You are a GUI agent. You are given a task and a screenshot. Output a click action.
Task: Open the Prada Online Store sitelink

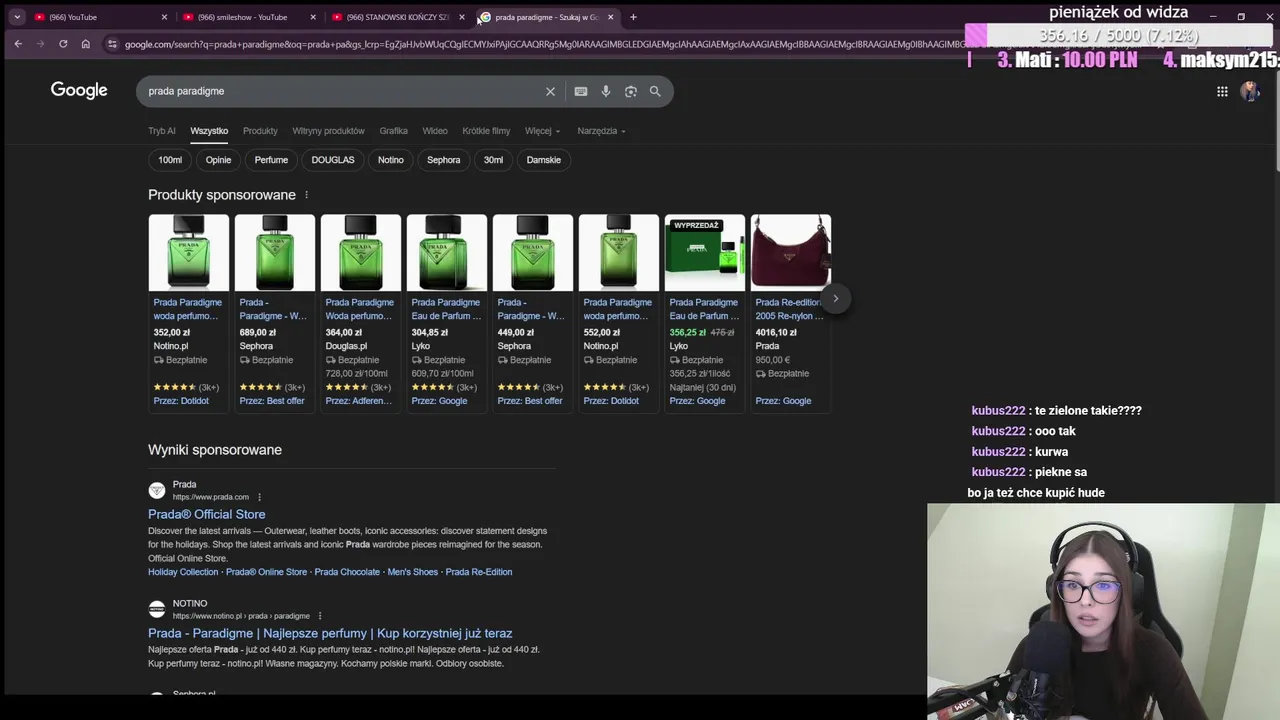coord(266,572)
